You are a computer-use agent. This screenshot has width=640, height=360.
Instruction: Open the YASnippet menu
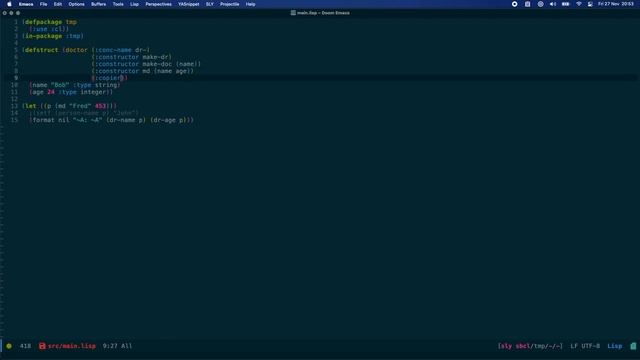tap(189, 4)
